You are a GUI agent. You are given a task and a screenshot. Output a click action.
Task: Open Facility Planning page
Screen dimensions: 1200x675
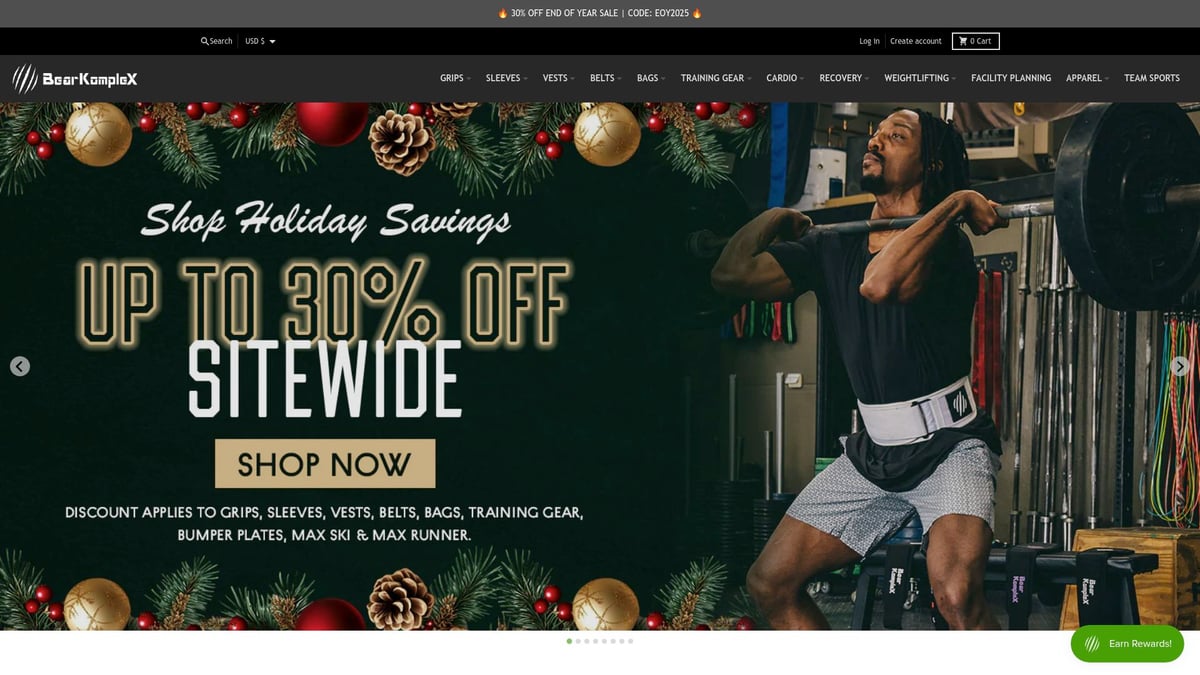[x=1011, y=78]
